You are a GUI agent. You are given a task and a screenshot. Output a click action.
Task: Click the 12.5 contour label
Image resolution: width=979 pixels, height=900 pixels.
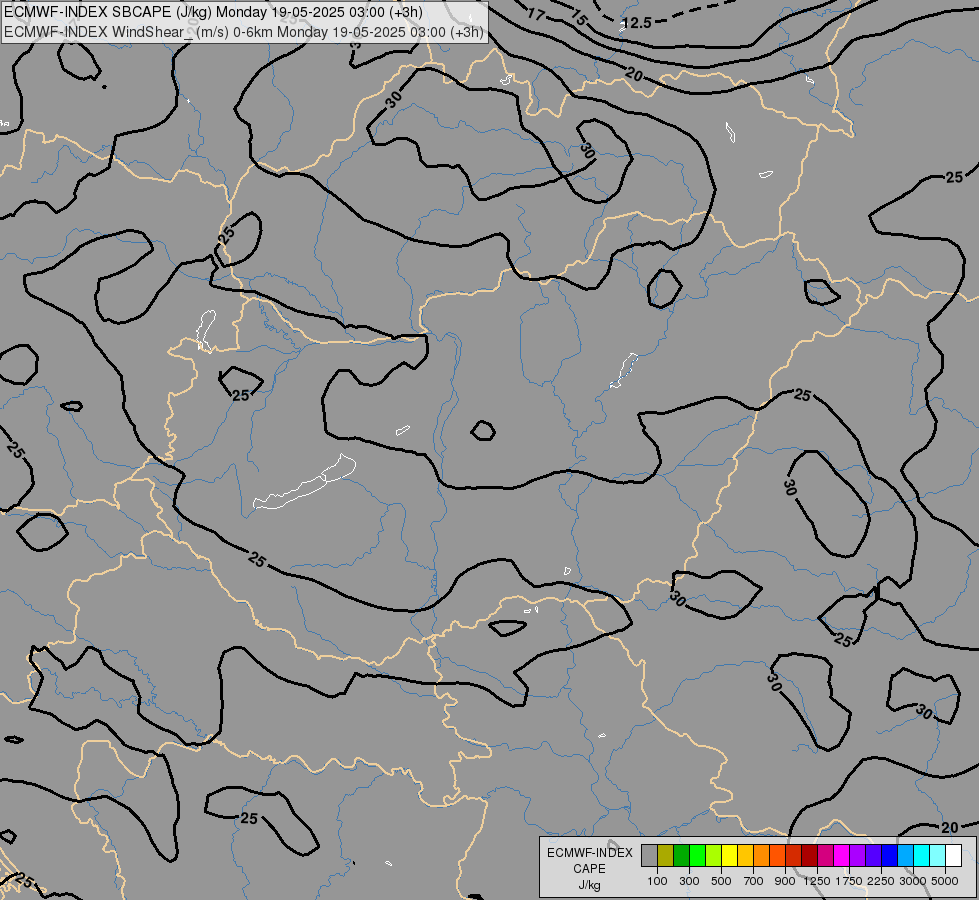[x=637, y=23]
